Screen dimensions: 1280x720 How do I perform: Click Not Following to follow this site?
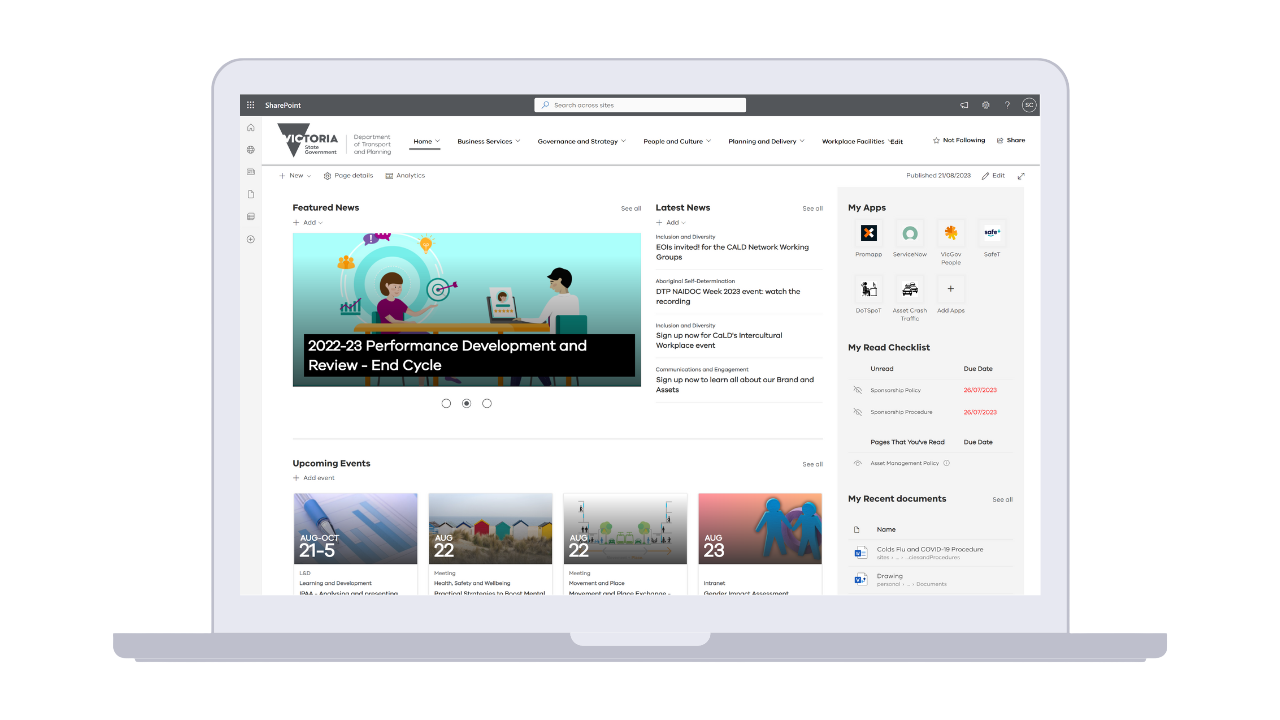click(x=958, y=140)
